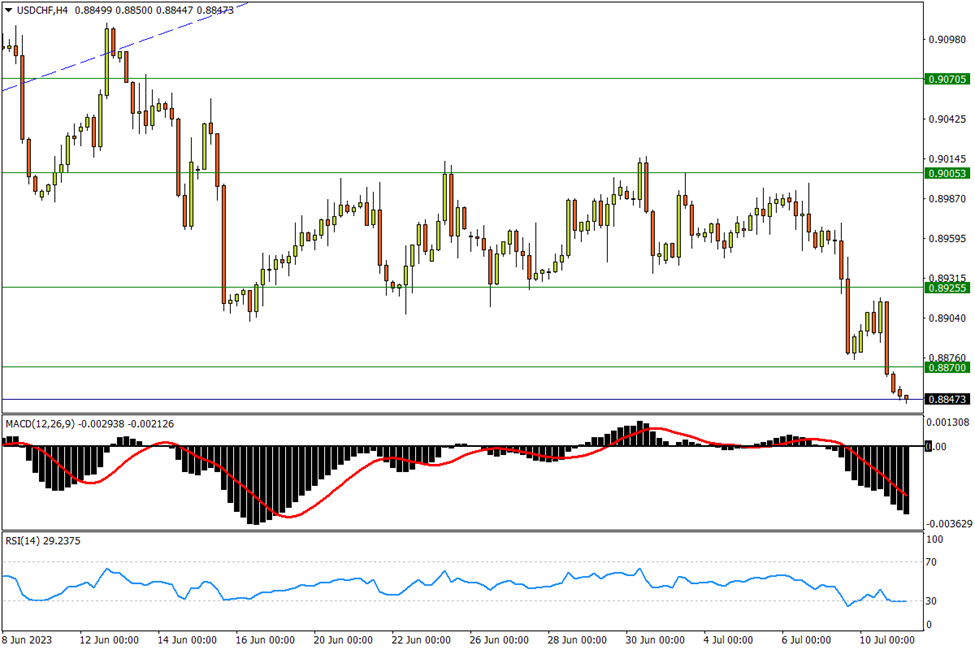The height and width of the screenshot is (650, 975).
Task: Click the USDCHF,H4 symbol title
Action: 50,11
